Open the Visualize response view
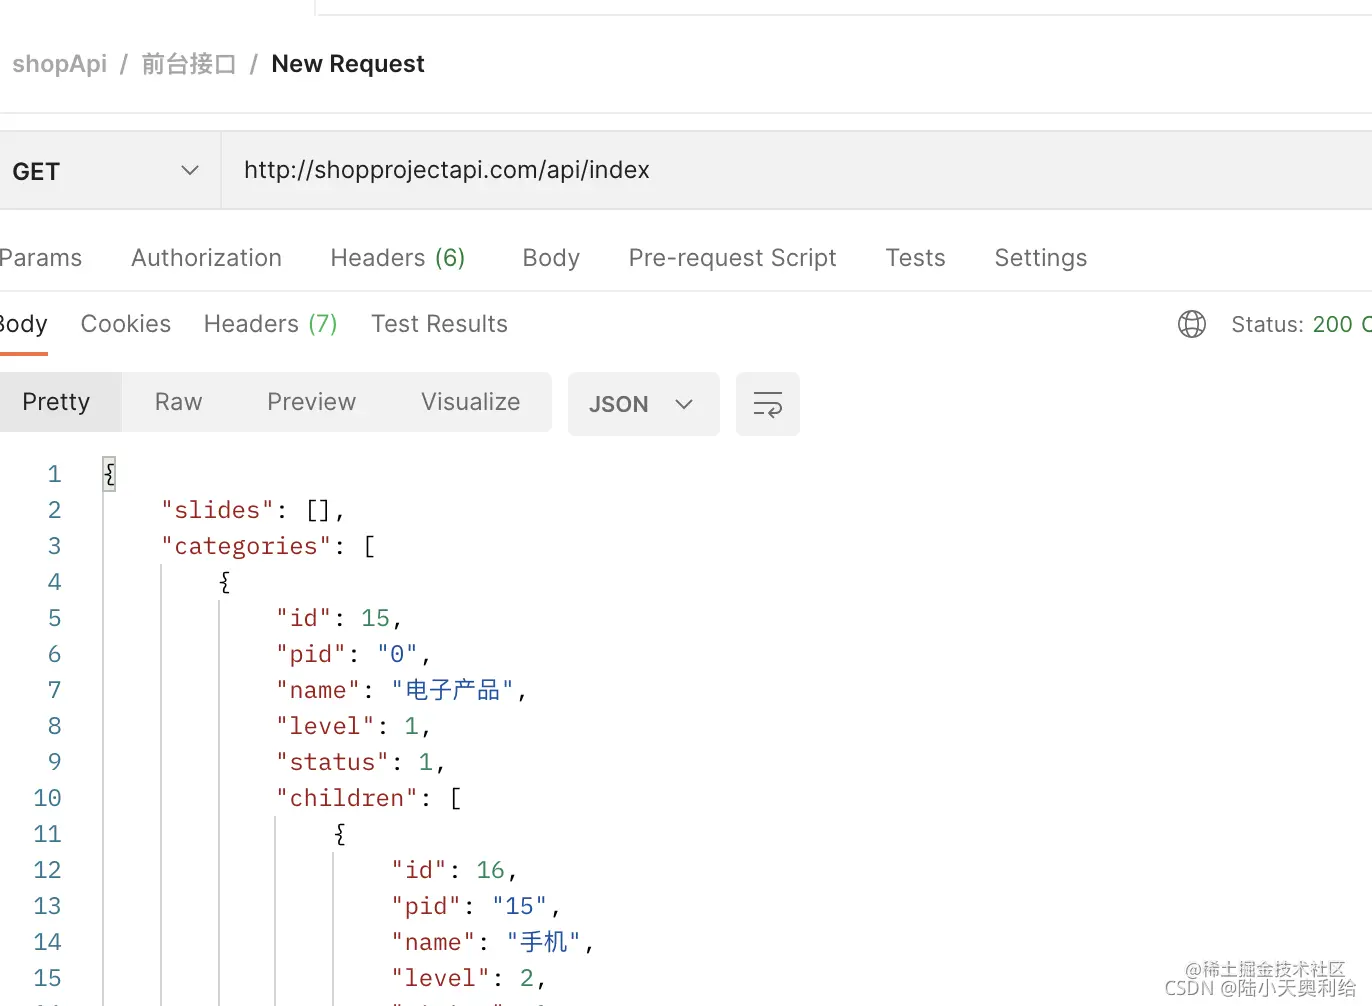Viewport: 1372px width, 1006px height. click(x=471, y=402)
